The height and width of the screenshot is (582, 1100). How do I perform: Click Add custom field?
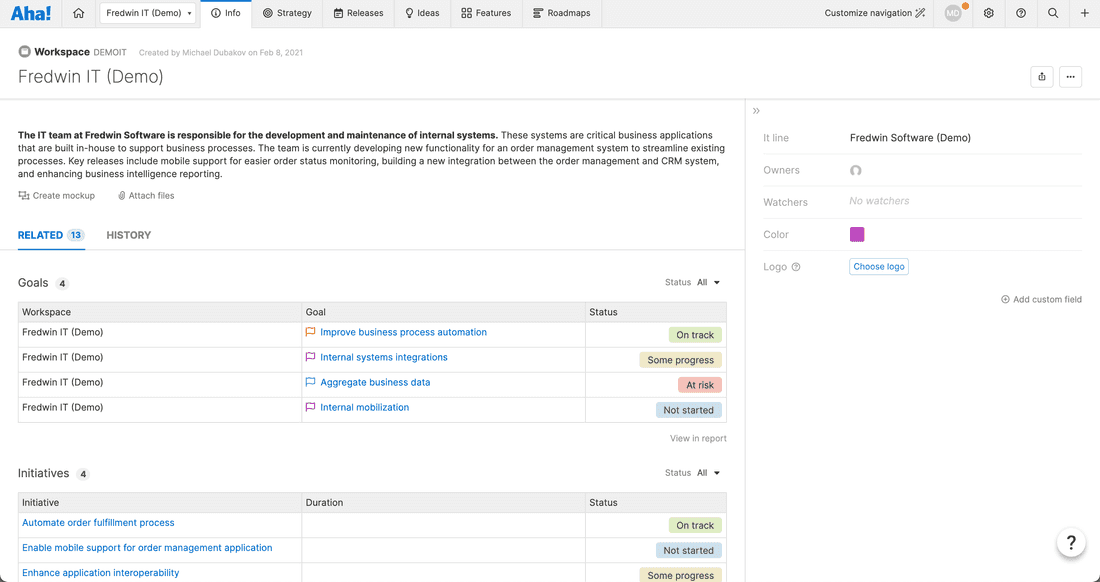(x=1041, y=299)
